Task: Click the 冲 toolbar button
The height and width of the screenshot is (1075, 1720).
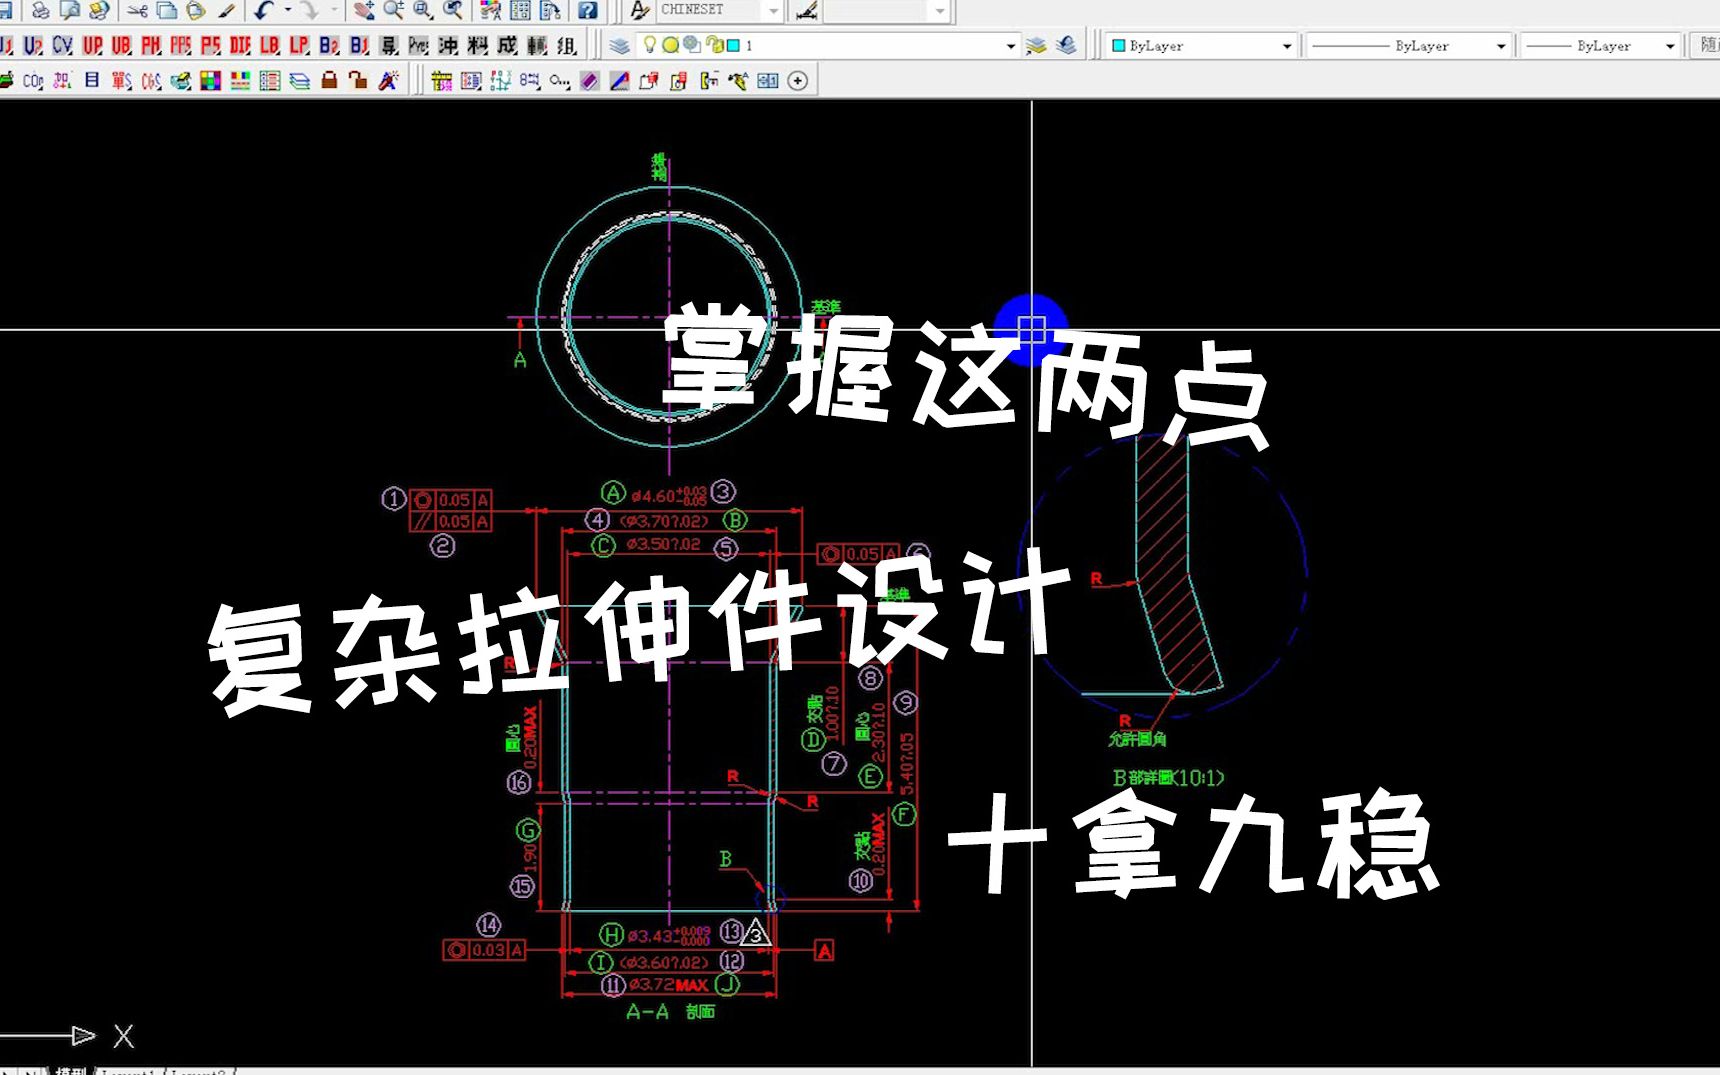Action: pyautogui.click(x=448, y=46)
